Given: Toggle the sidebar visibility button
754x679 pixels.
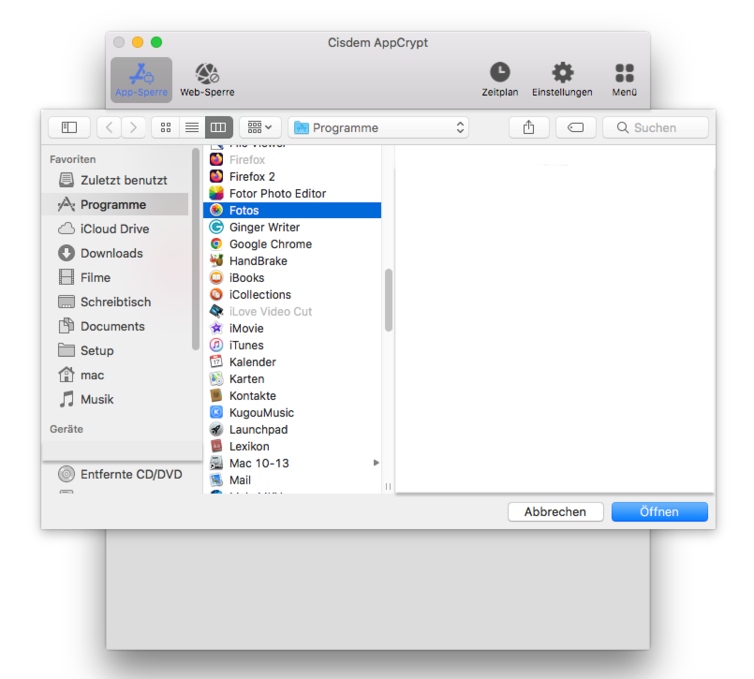Looking at the screenshot, I should pyautogui.click(x=69, y=127).
